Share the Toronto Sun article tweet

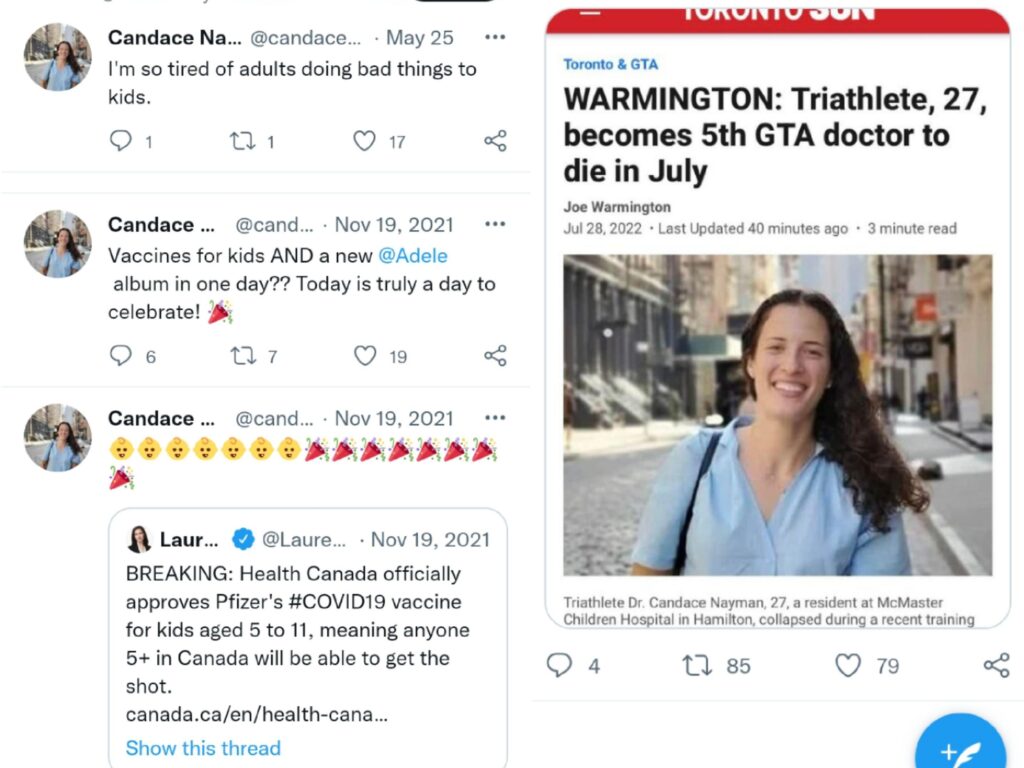tap(997, 665)
